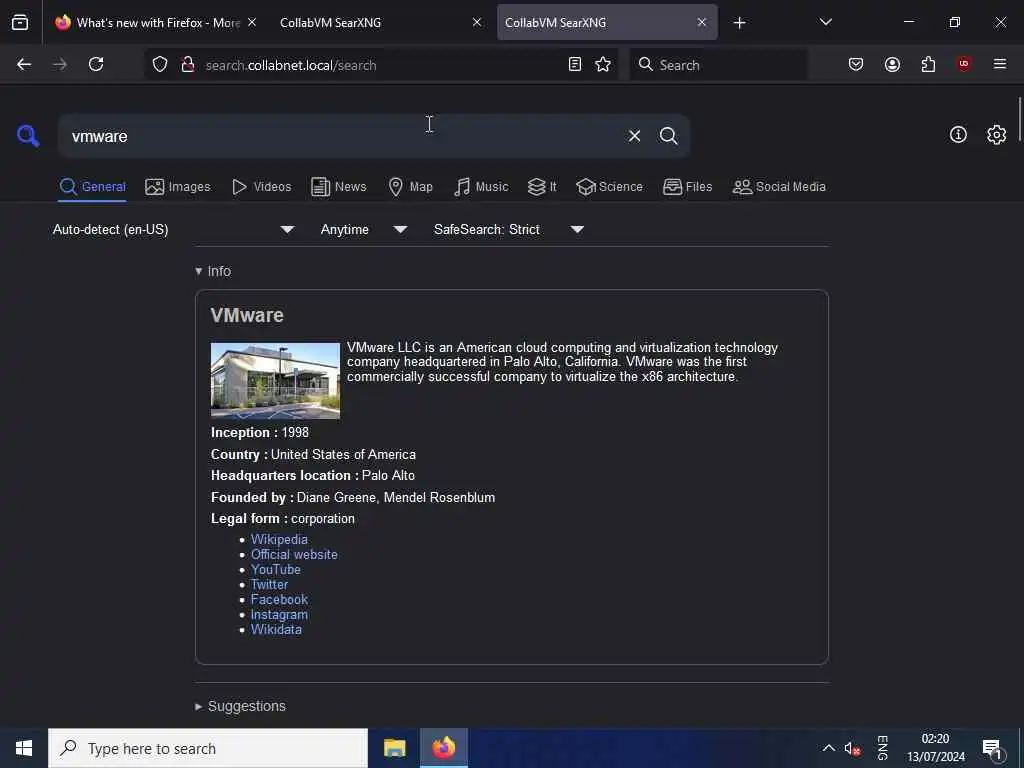
Task: Open File Explorer from taskbar
Action: tap(394, 748)
